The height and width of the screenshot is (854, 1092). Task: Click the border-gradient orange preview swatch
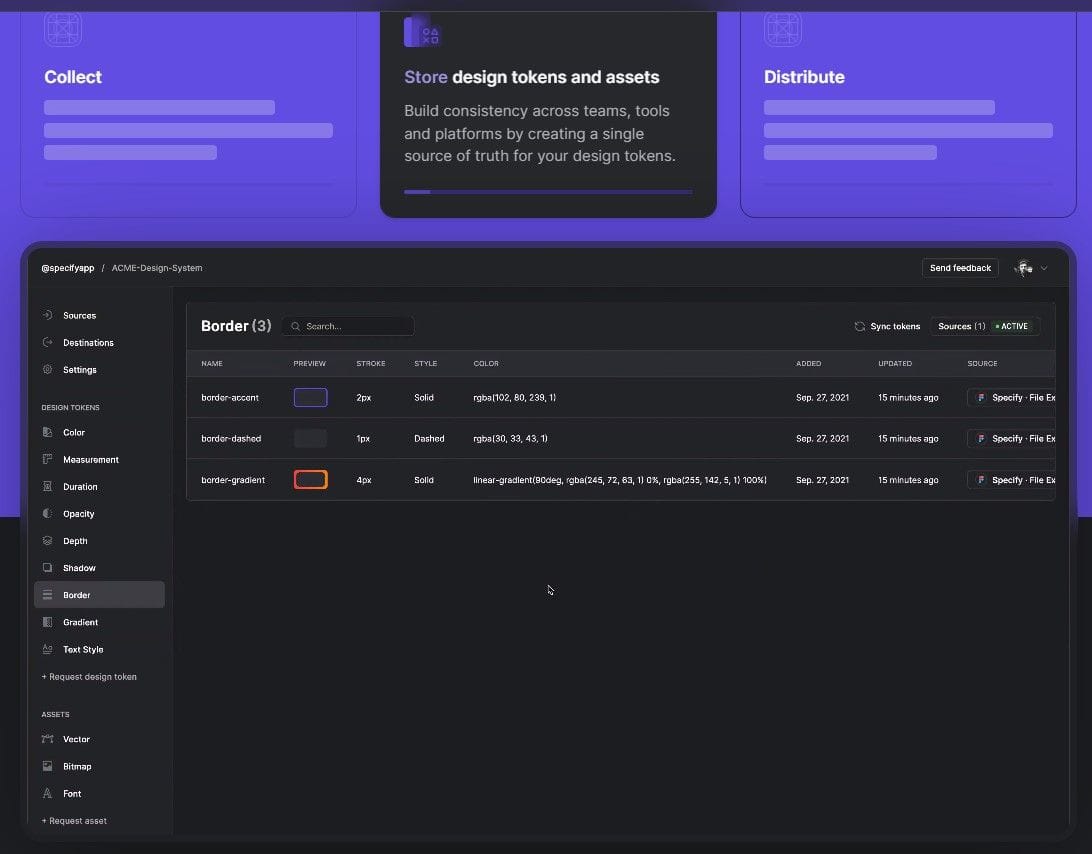point(310,479)
